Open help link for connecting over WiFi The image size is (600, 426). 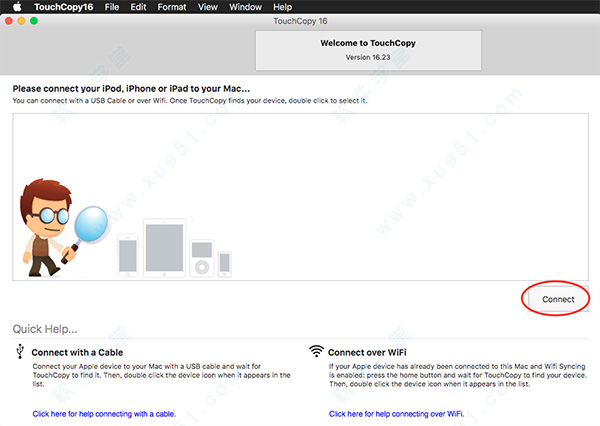(x=396, y=414)
